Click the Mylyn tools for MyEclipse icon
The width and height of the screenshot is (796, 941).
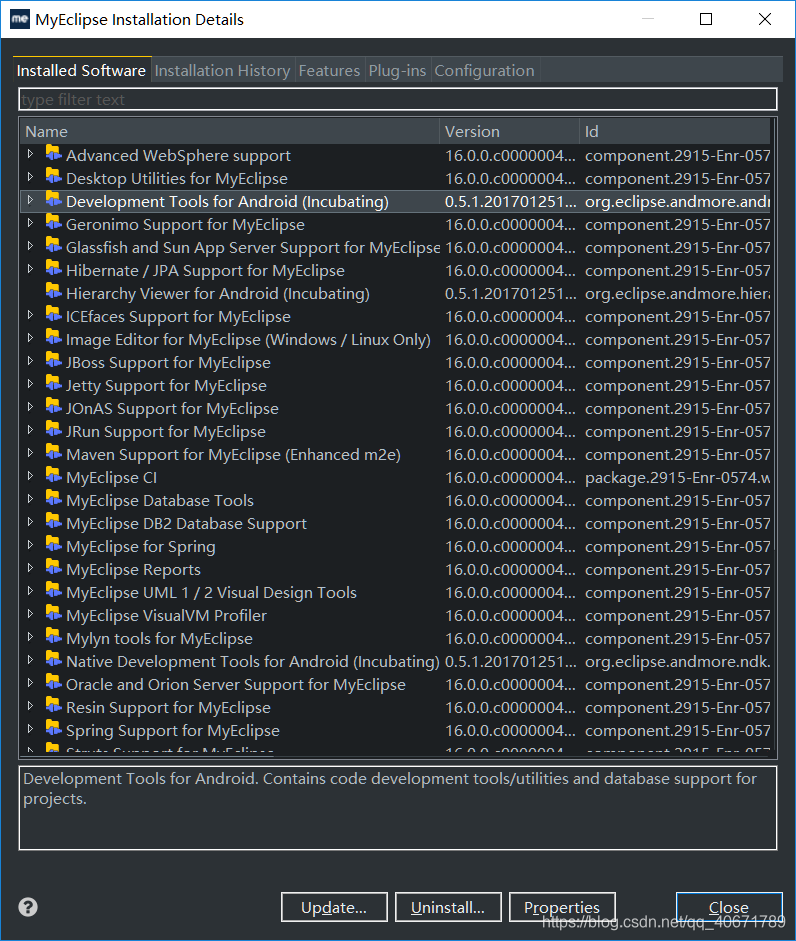pyautogui.click(x=53, y=637)
